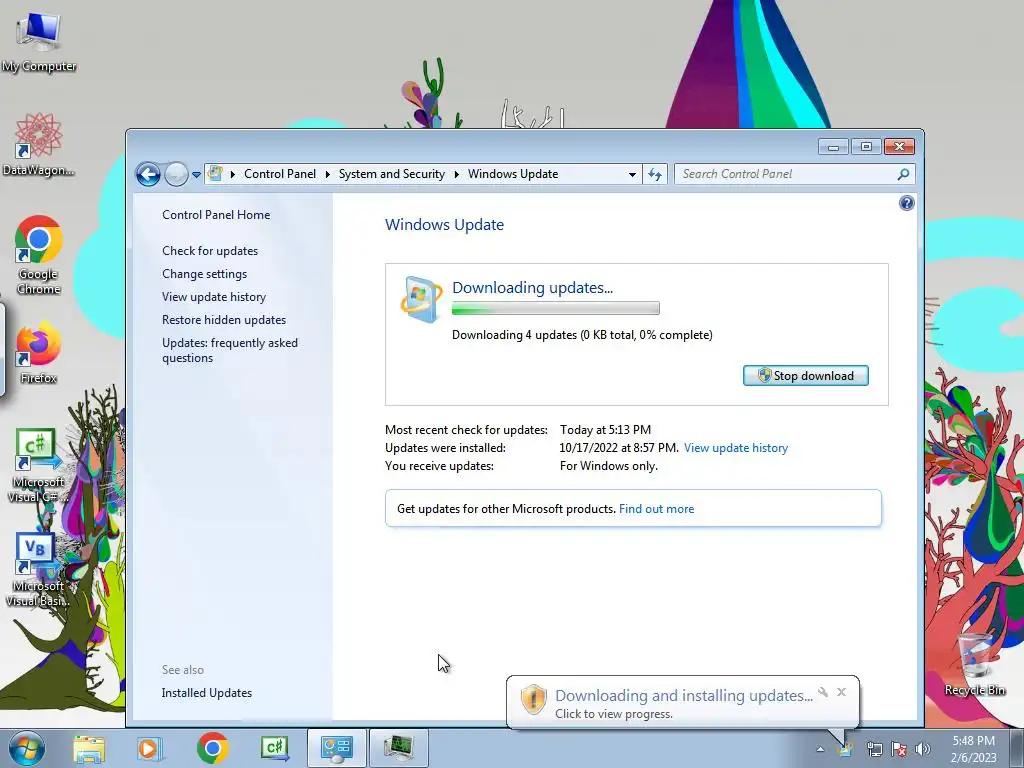This screenshot has width=1024, height=768.
Task: Open My Computer desktop icon
Action: [x=39, y=42]
